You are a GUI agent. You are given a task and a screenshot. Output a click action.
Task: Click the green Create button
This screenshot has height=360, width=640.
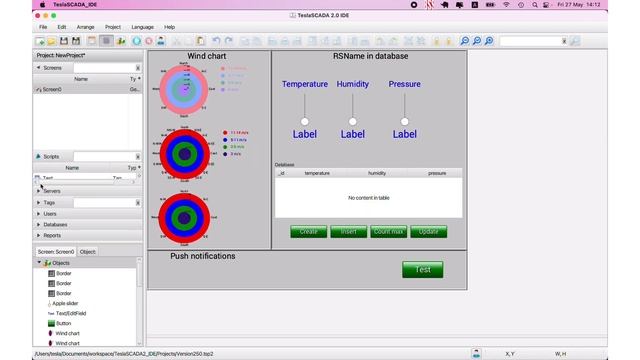coord(309,231)
